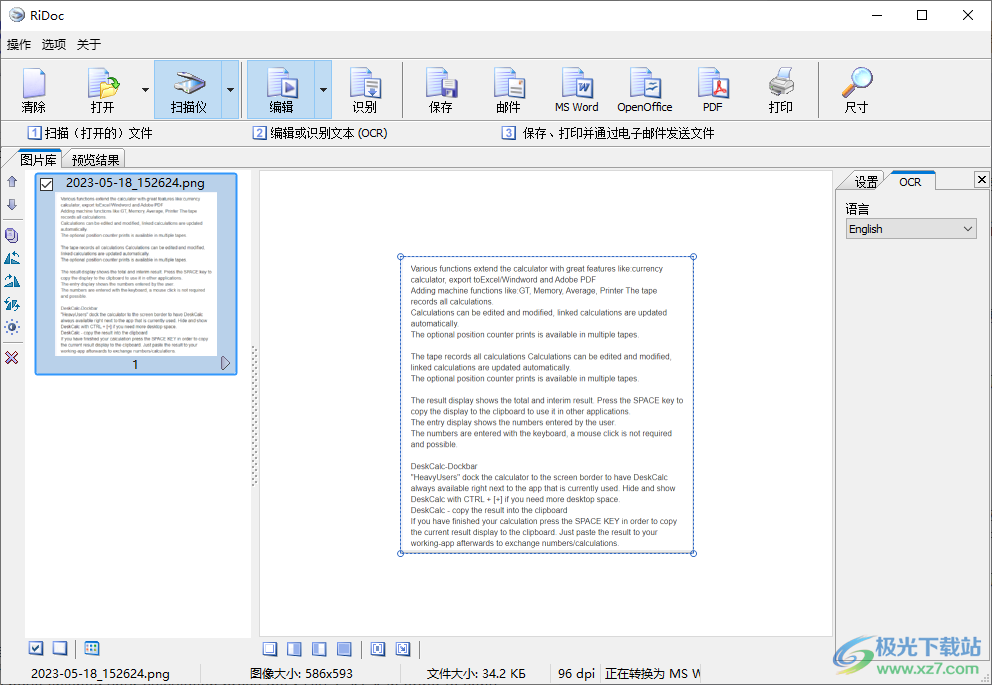Click 96 dpi in status bar
The image size is (992, 685).
pyautogui.click(x=576, y=674)
